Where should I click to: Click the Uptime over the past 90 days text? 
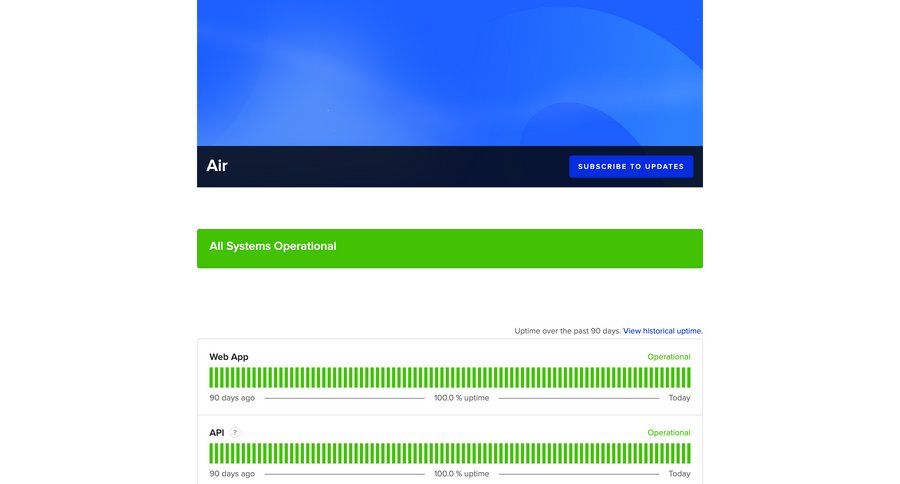point(568,331)
